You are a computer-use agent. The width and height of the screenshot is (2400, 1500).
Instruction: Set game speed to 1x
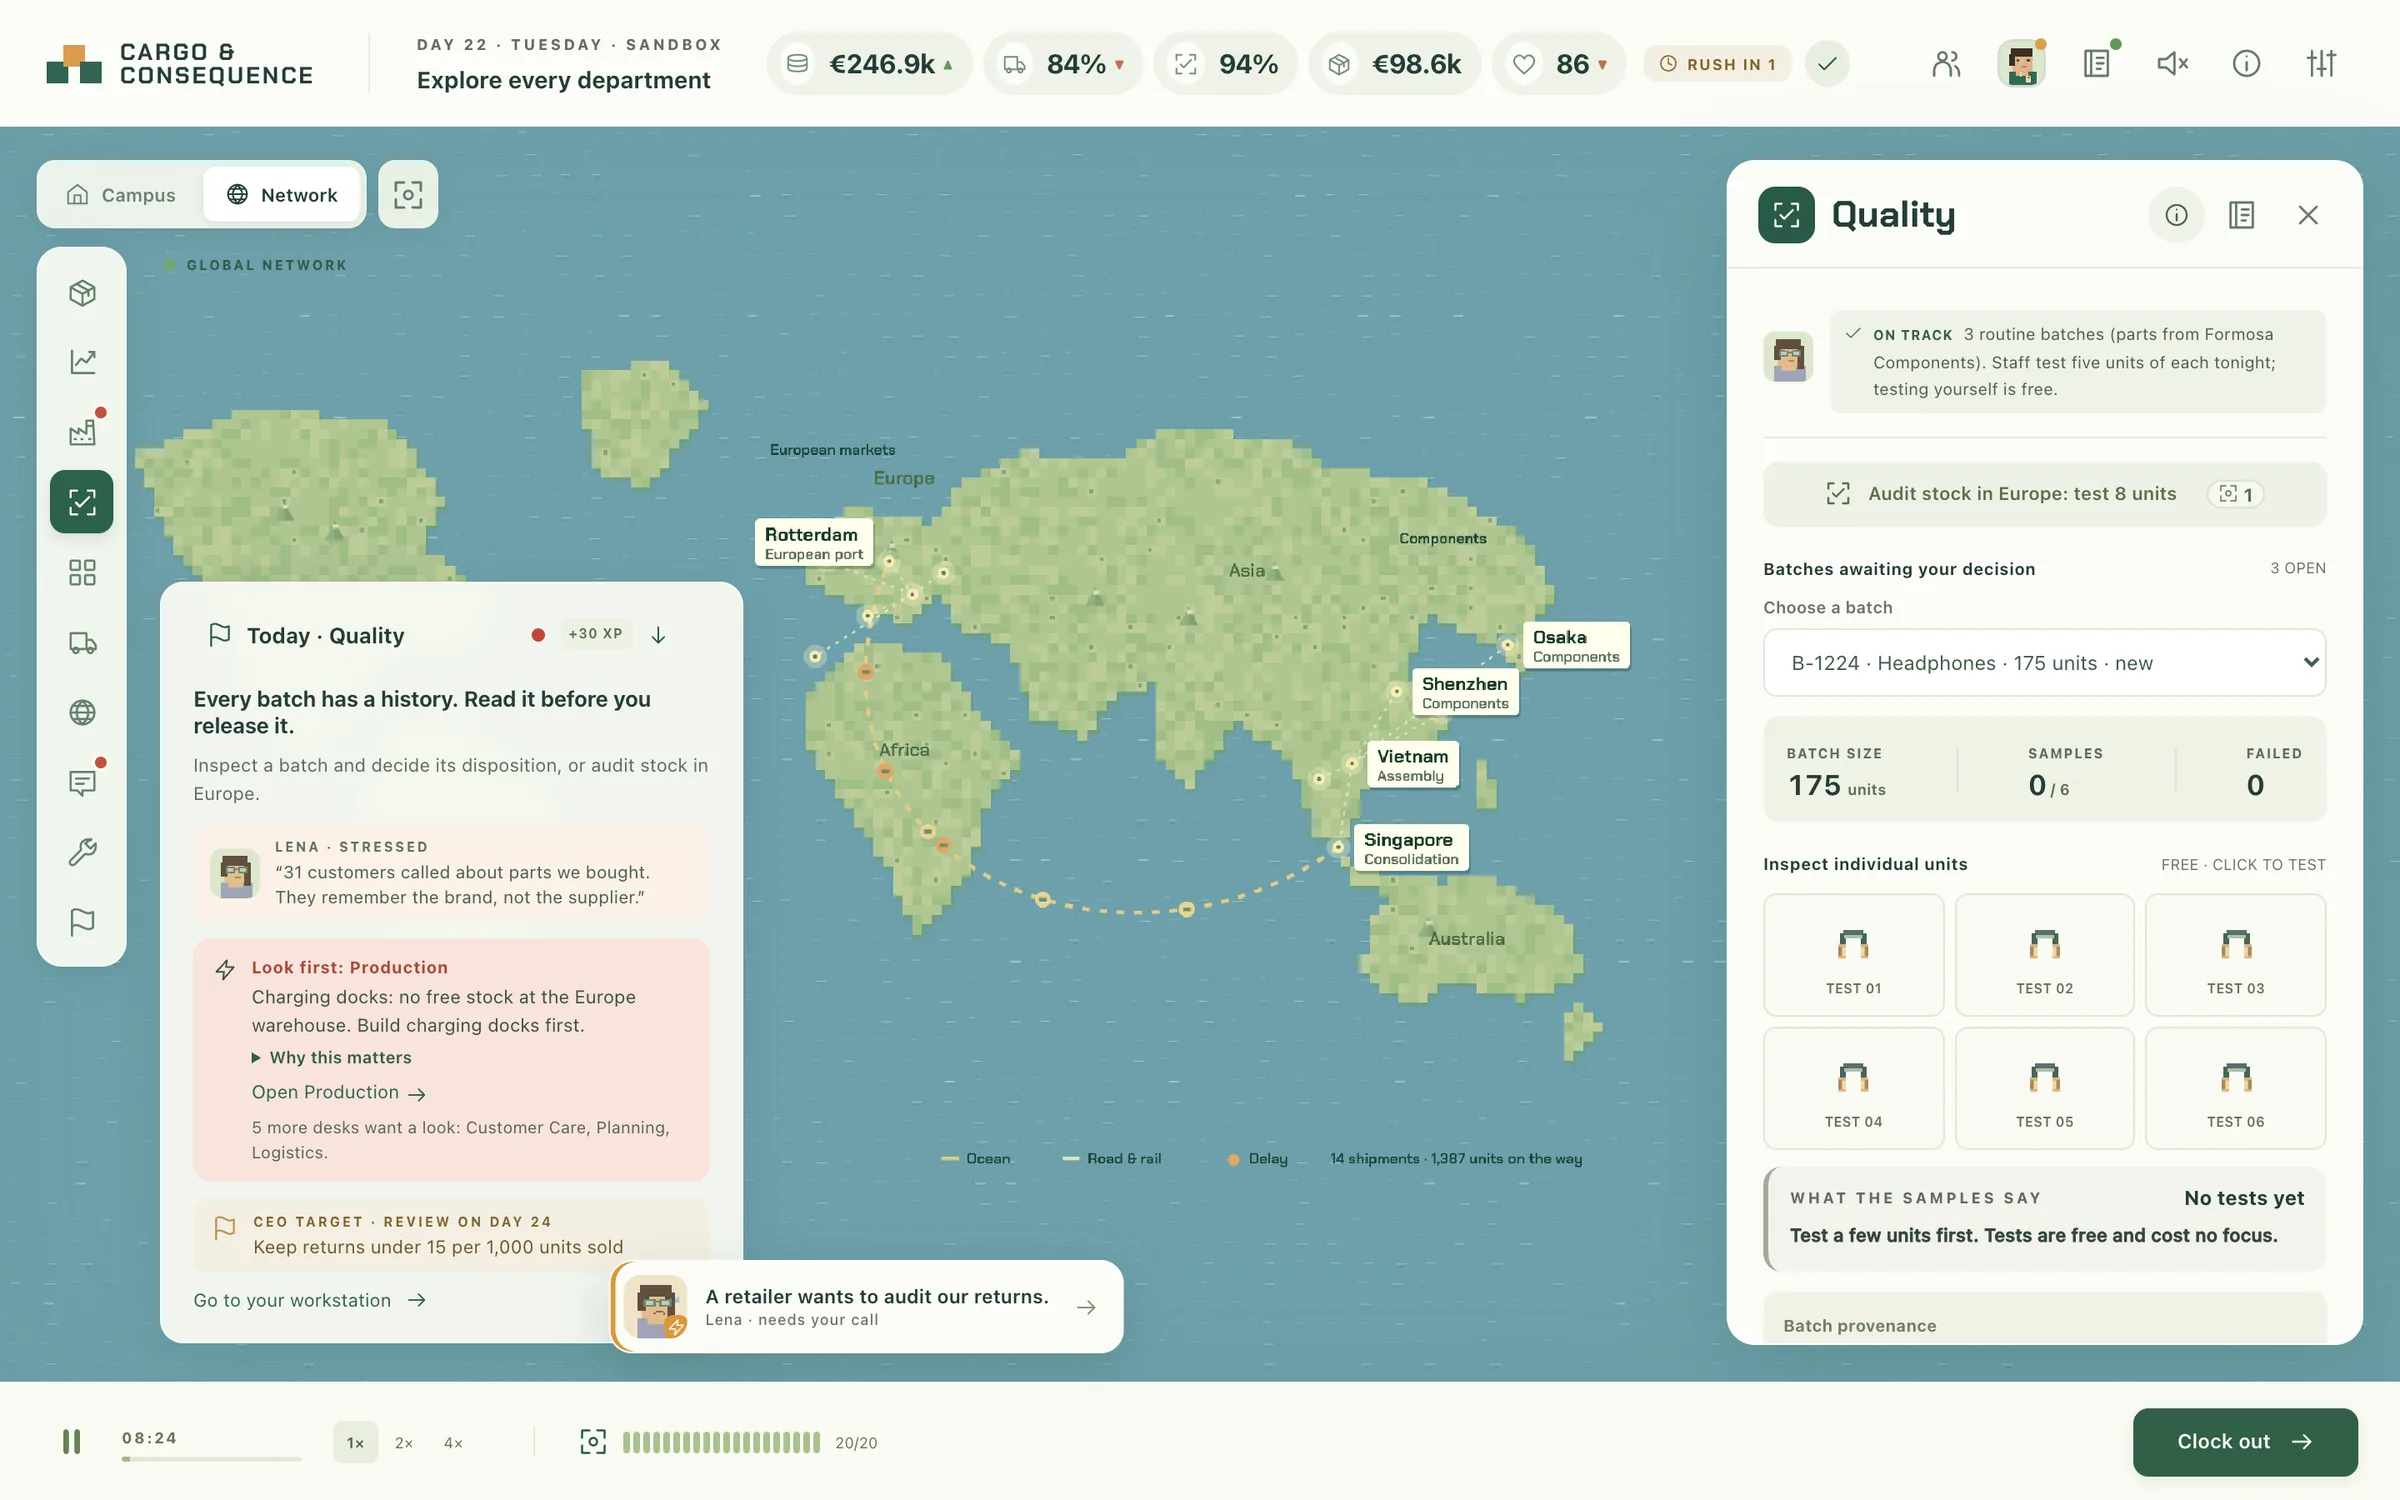click(355, 1442)
